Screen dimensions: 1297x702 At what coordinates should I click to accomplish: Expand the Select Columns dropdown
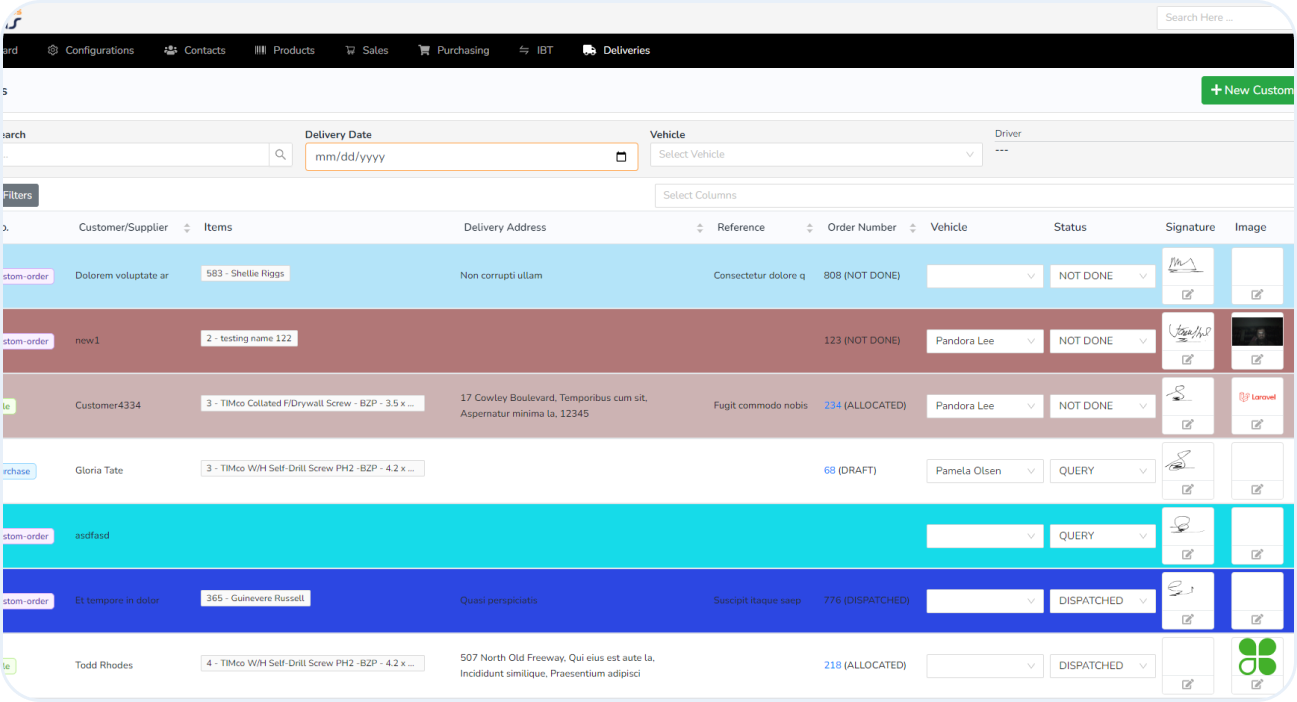click(975, 196)
